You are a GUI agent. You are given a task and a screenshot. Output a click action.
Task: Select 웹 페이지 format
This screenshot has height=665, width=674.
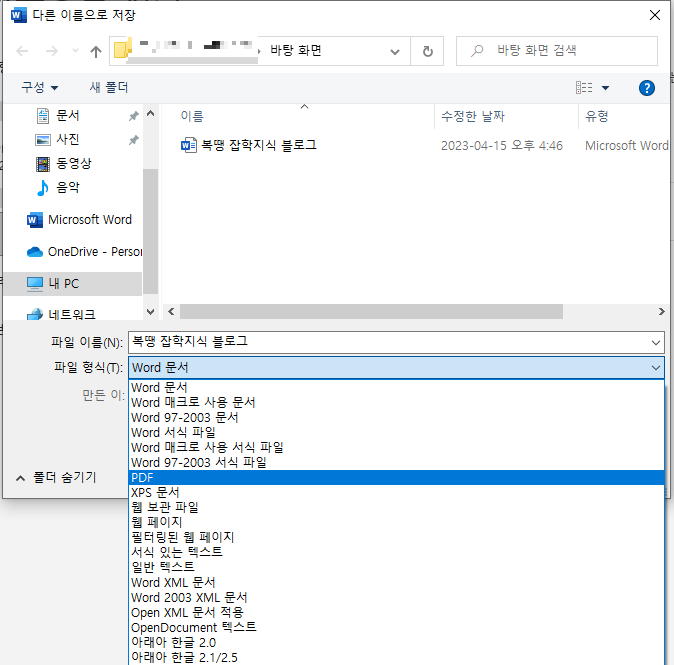(396, 522)
